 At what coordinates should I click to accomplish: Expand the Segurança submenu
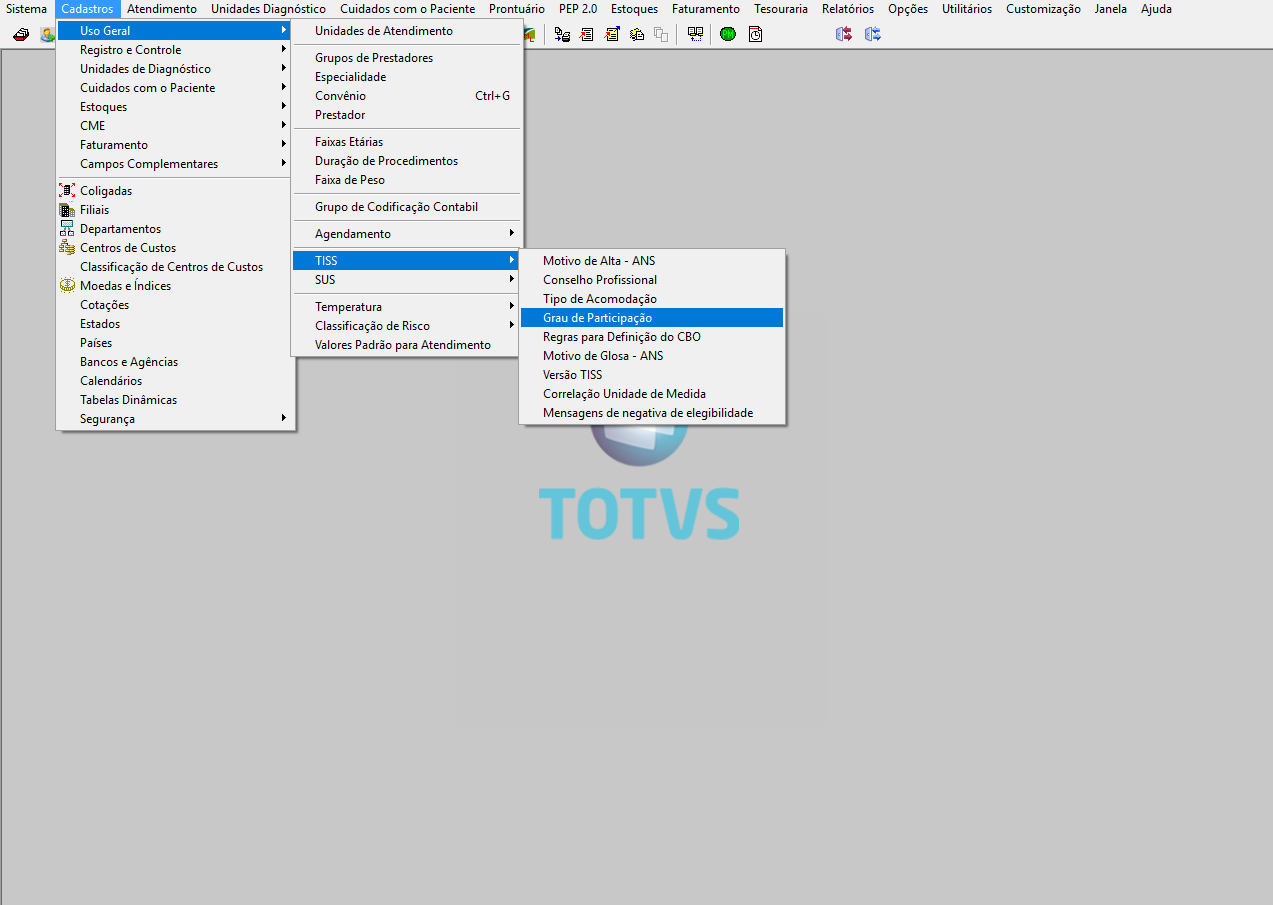[174, 419]
